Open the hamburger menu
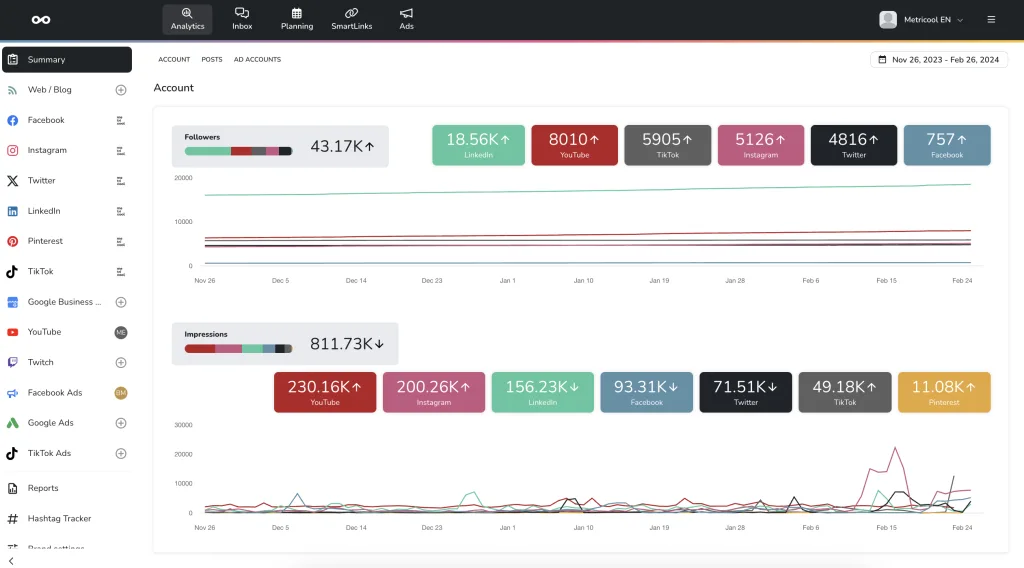The height and width of the screenshot is (568, 1024). pyautogui.click(x=991, y=20)
